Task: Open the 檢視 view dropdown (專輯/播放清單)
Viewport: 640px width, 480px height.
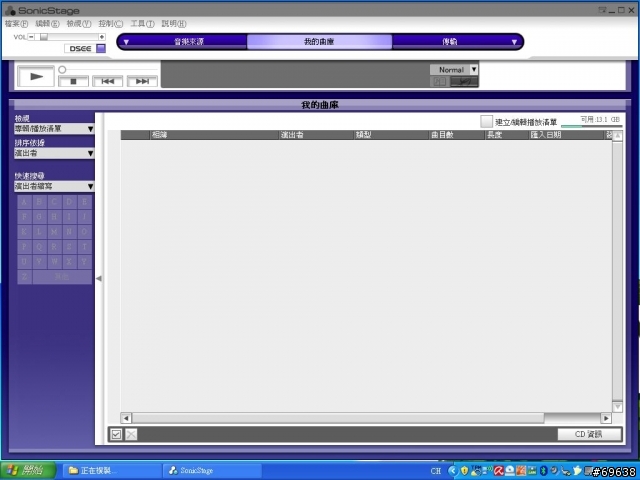Action: (x=54, y=129)
